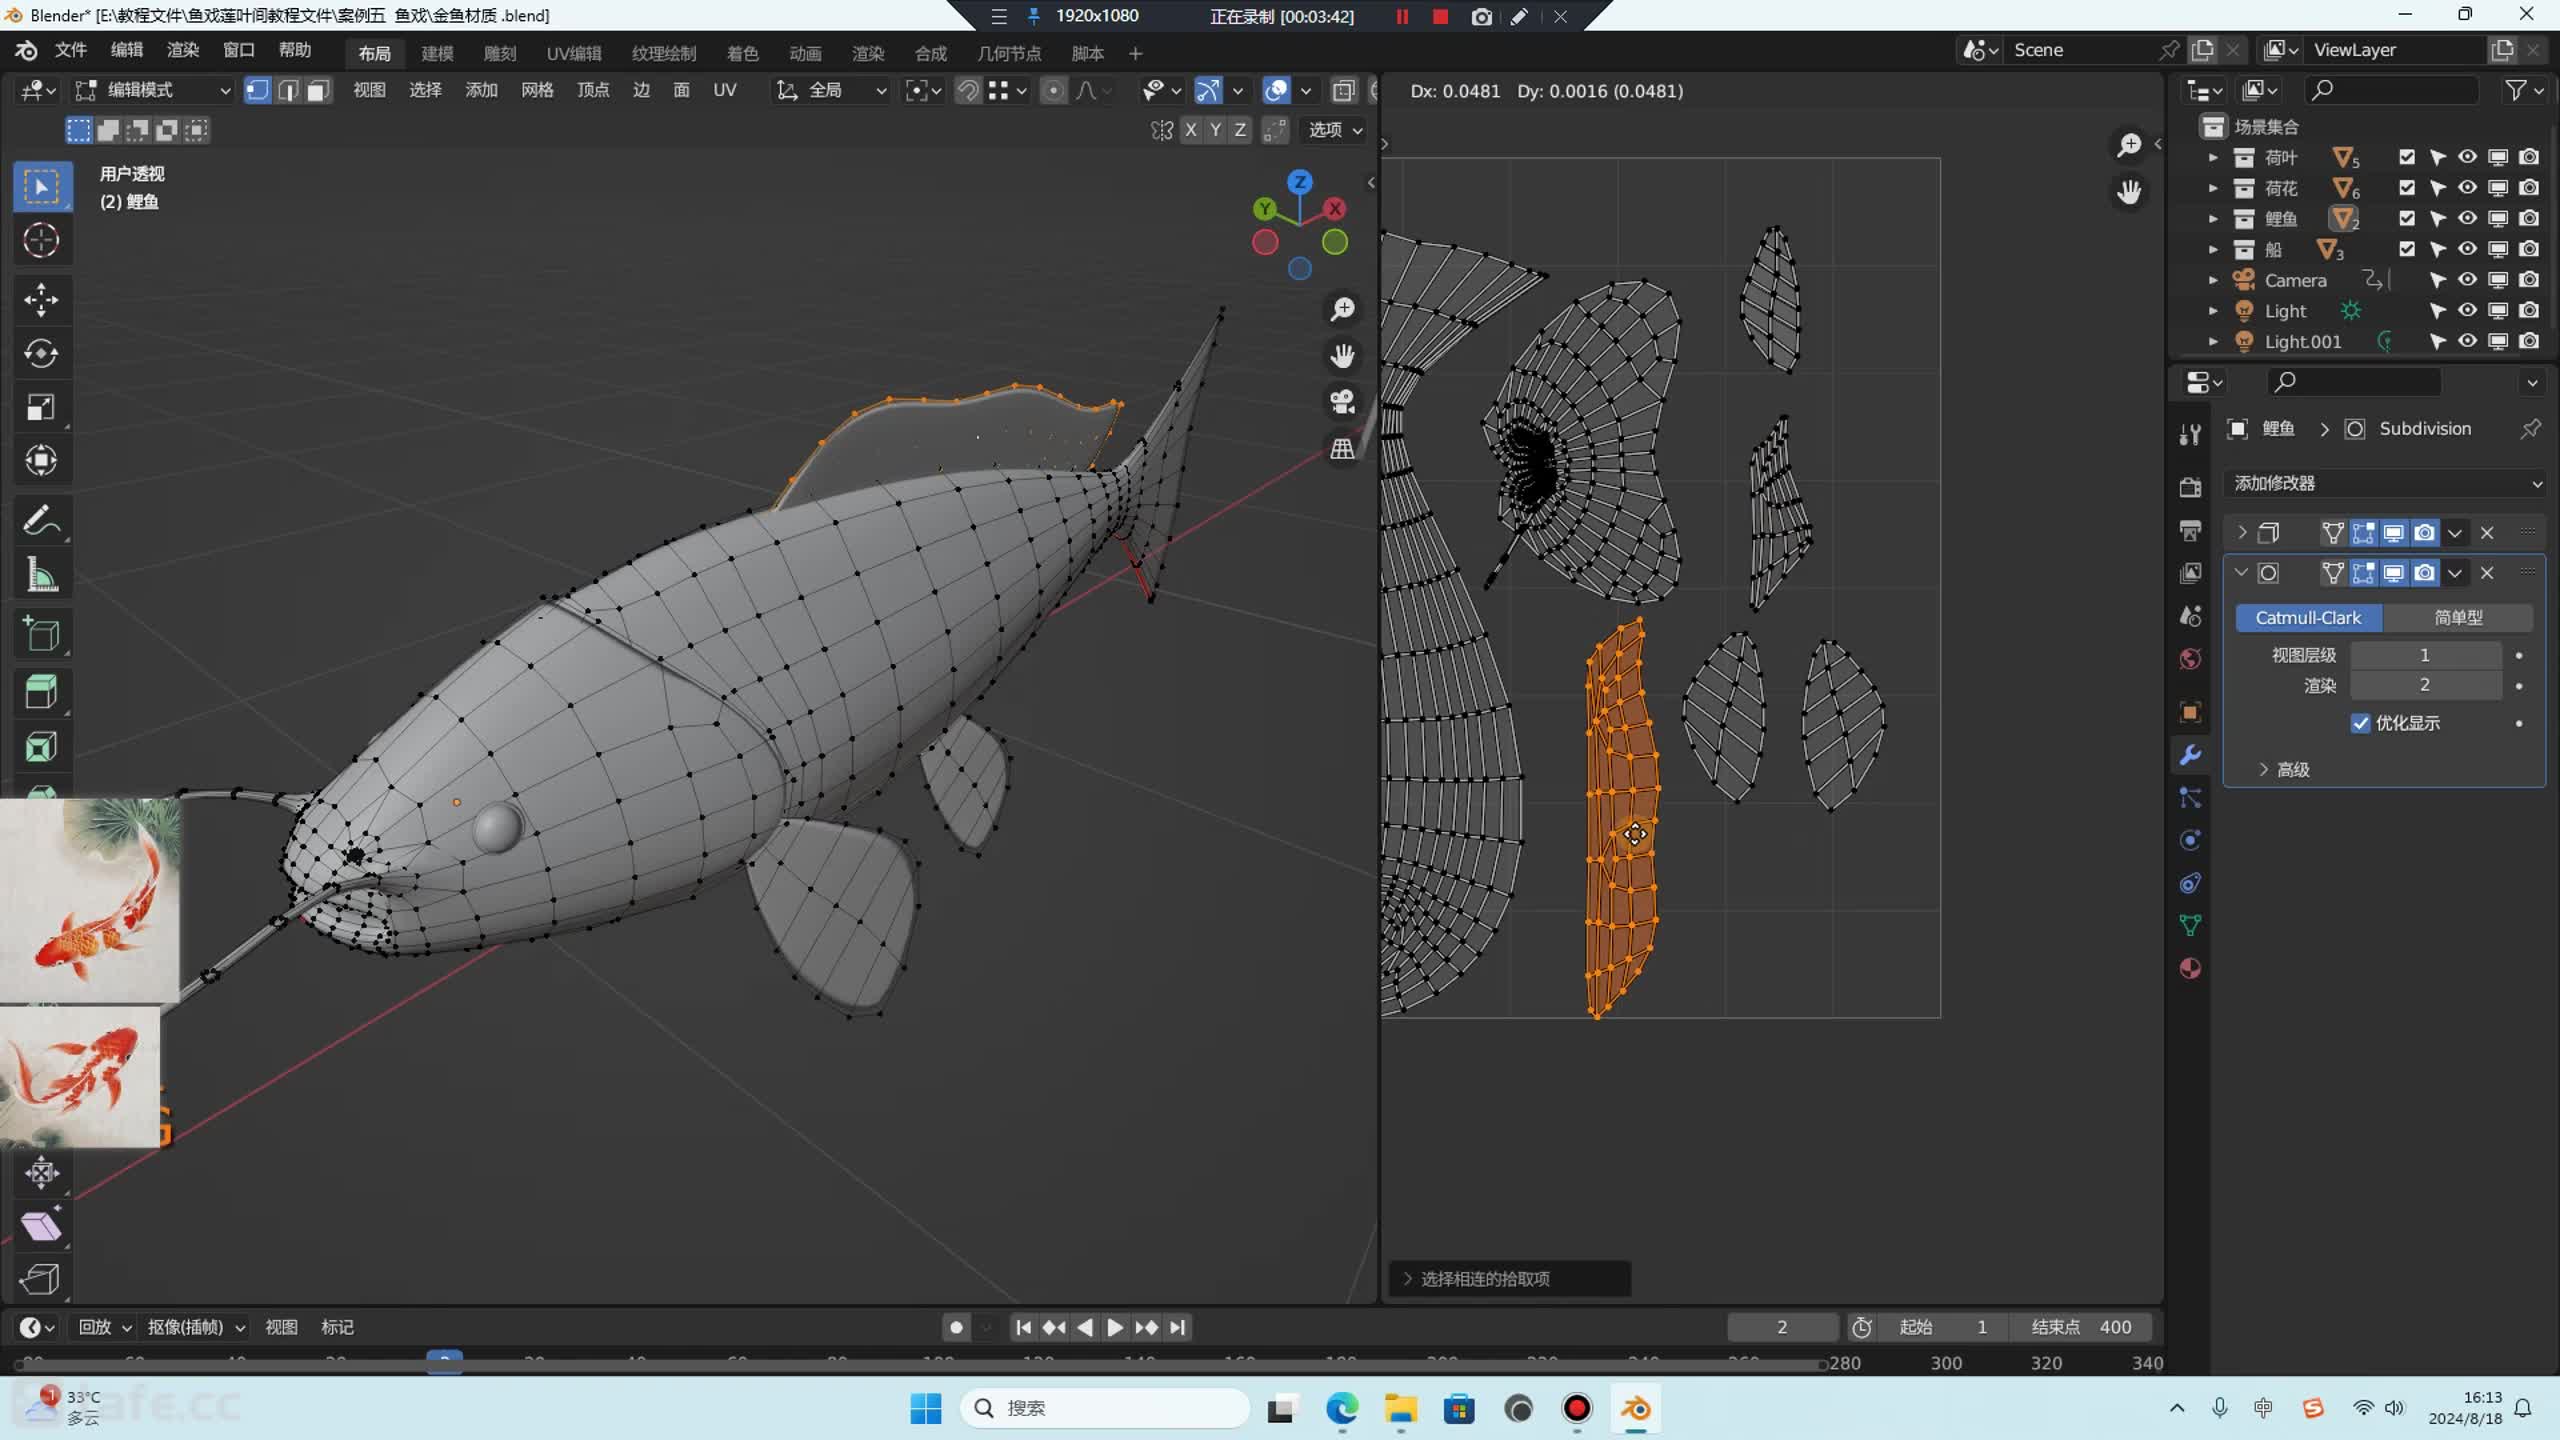The image size is (2560, 1440).
Task: Toggle the 船 collection exclude checkbox
Action: [x=2407, y=249]
